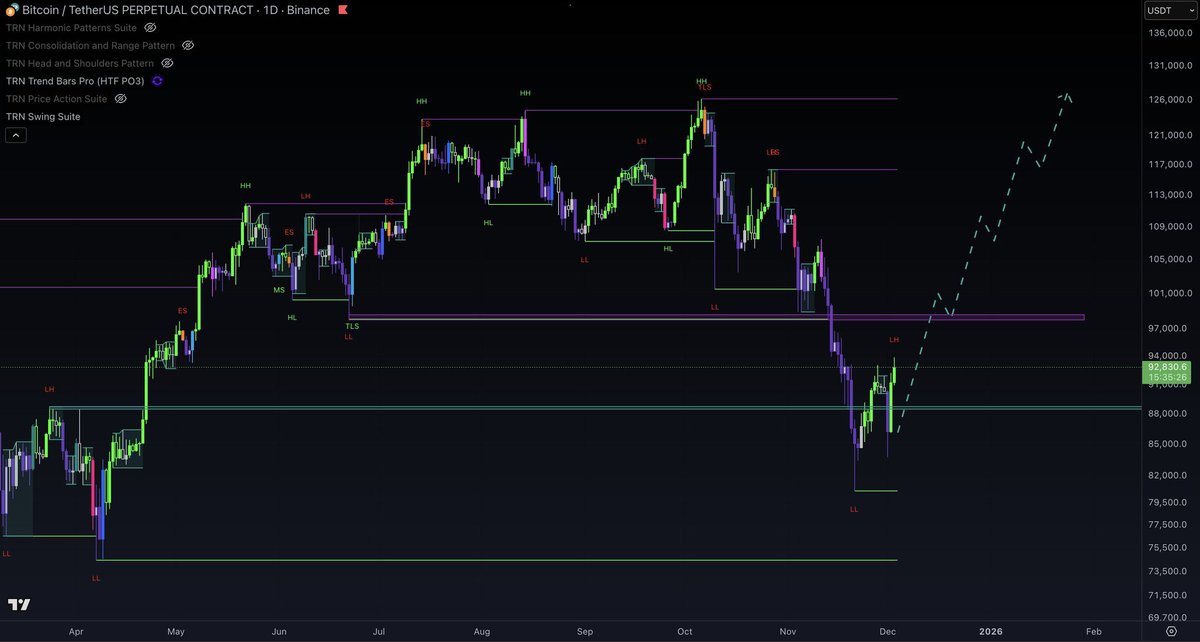Click the 85,000.0 price axis label

click(1170, 445)
